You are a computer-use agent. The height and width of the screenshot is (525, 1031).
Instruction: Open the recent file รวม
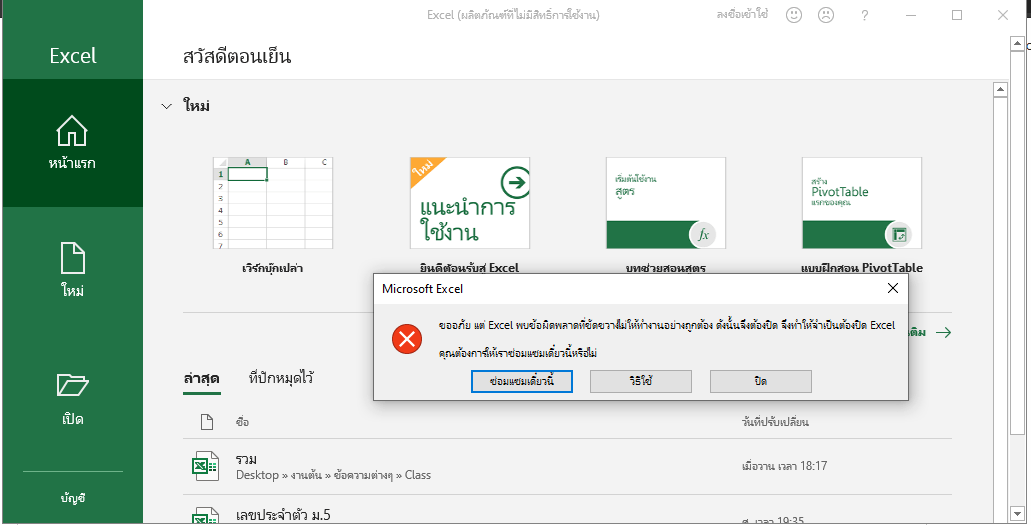[567, 466]
